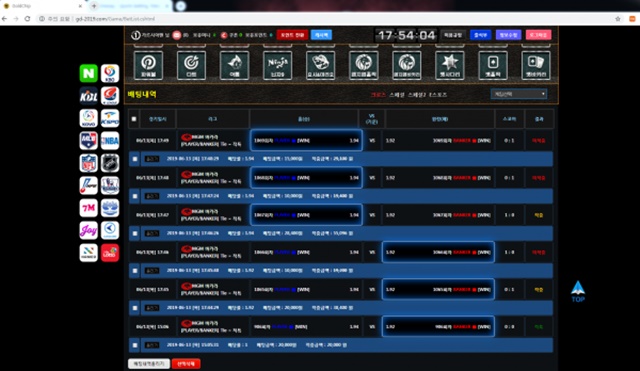The image size is (640, 371).
Task: Bookmark page with star icon
Action: [x=618, y=19]
